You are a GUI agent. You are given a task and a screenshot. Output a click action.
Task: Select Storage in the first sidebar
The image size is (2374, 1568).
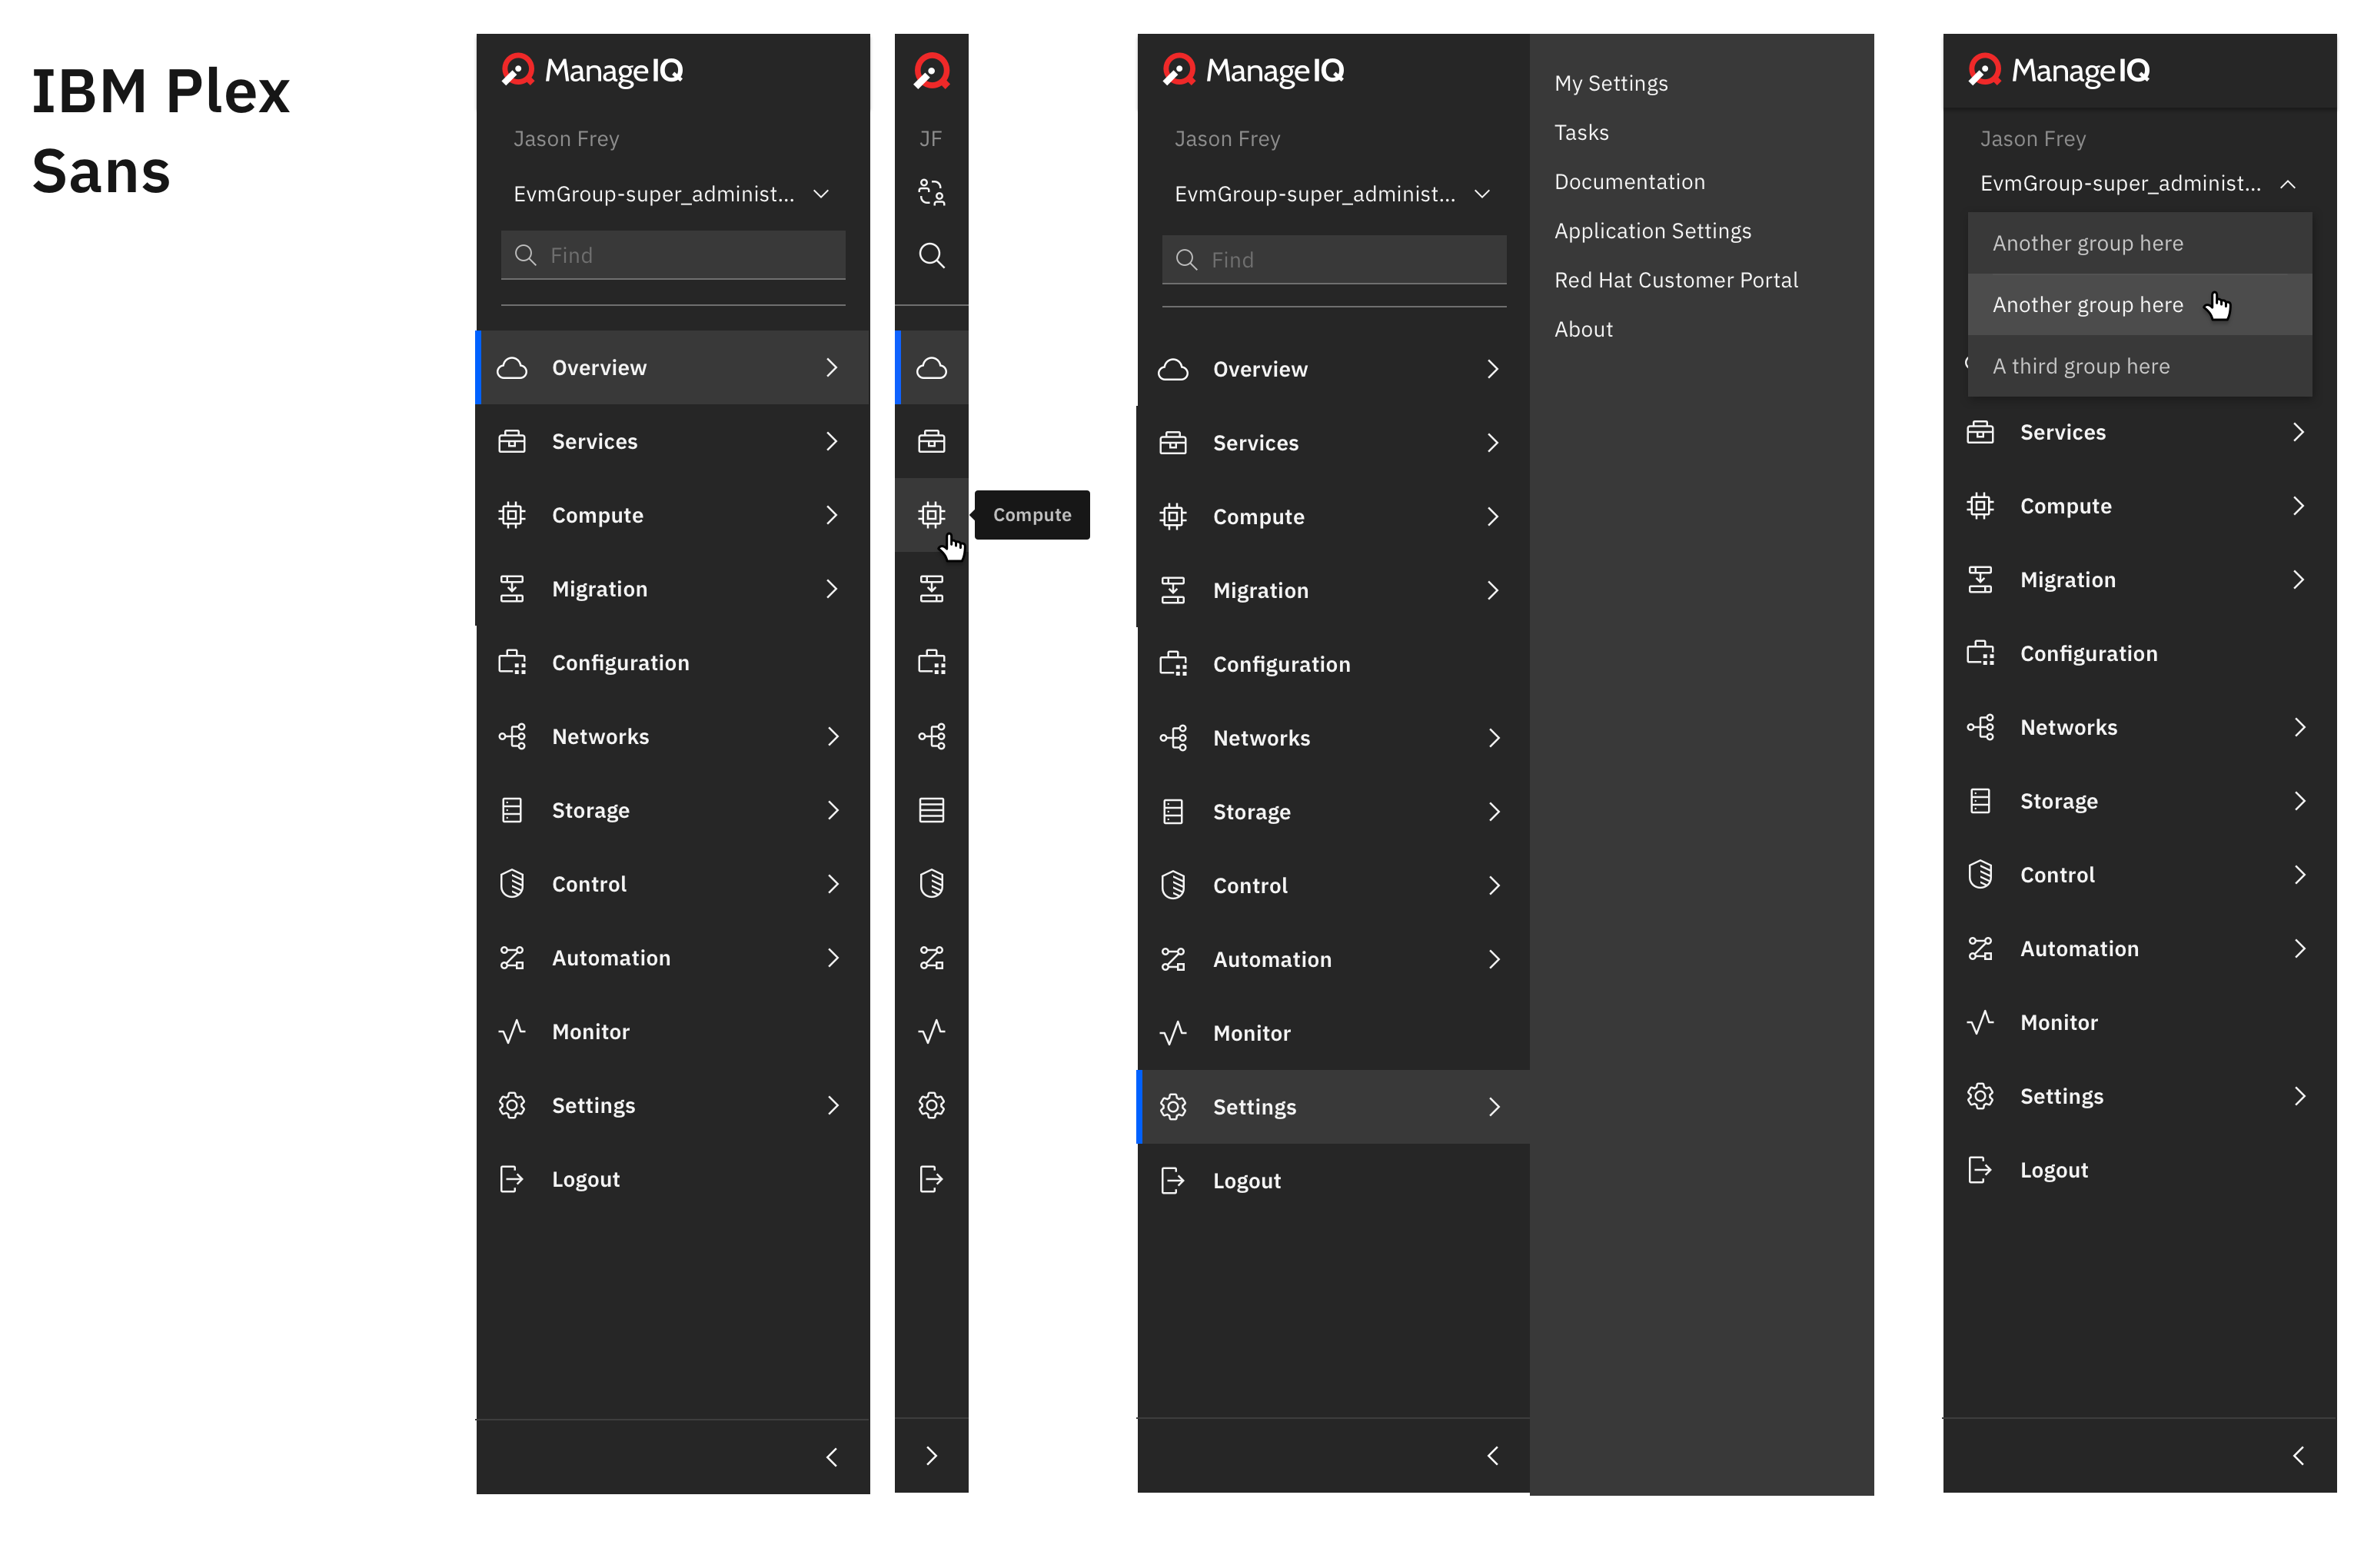(x=672, y=810)
